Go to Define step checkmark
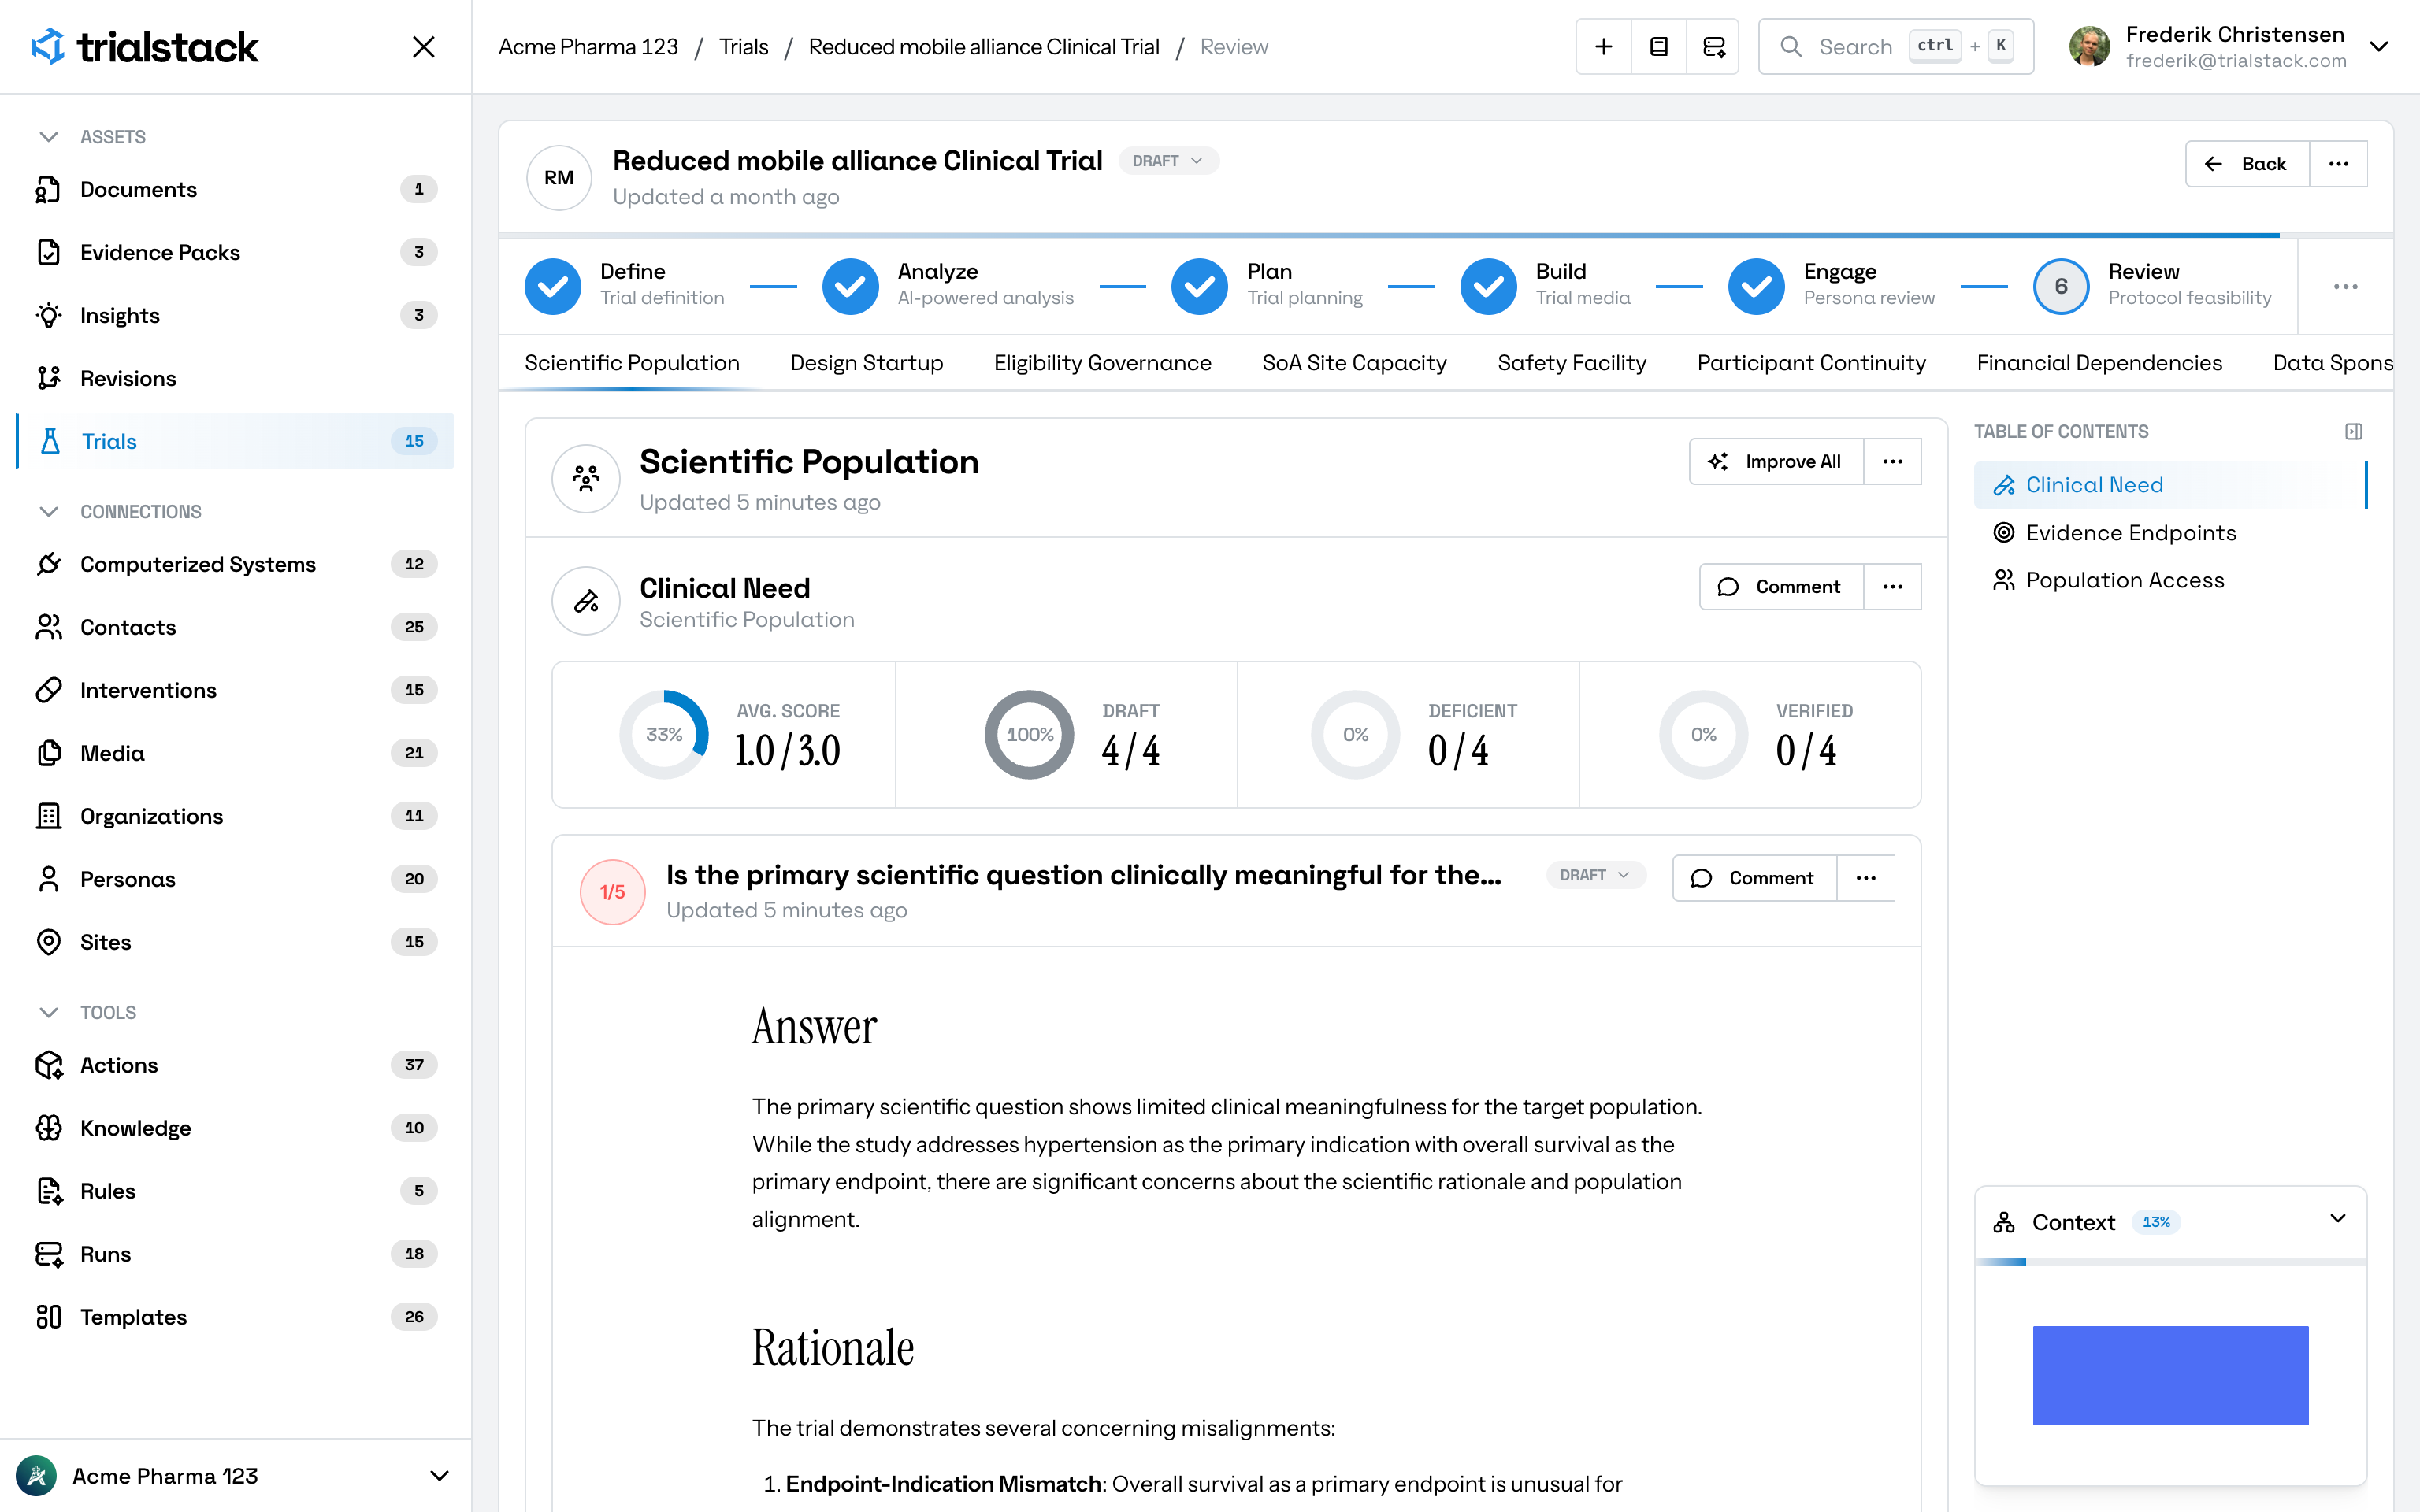Screen dimensions: 2420x1512 553,287
